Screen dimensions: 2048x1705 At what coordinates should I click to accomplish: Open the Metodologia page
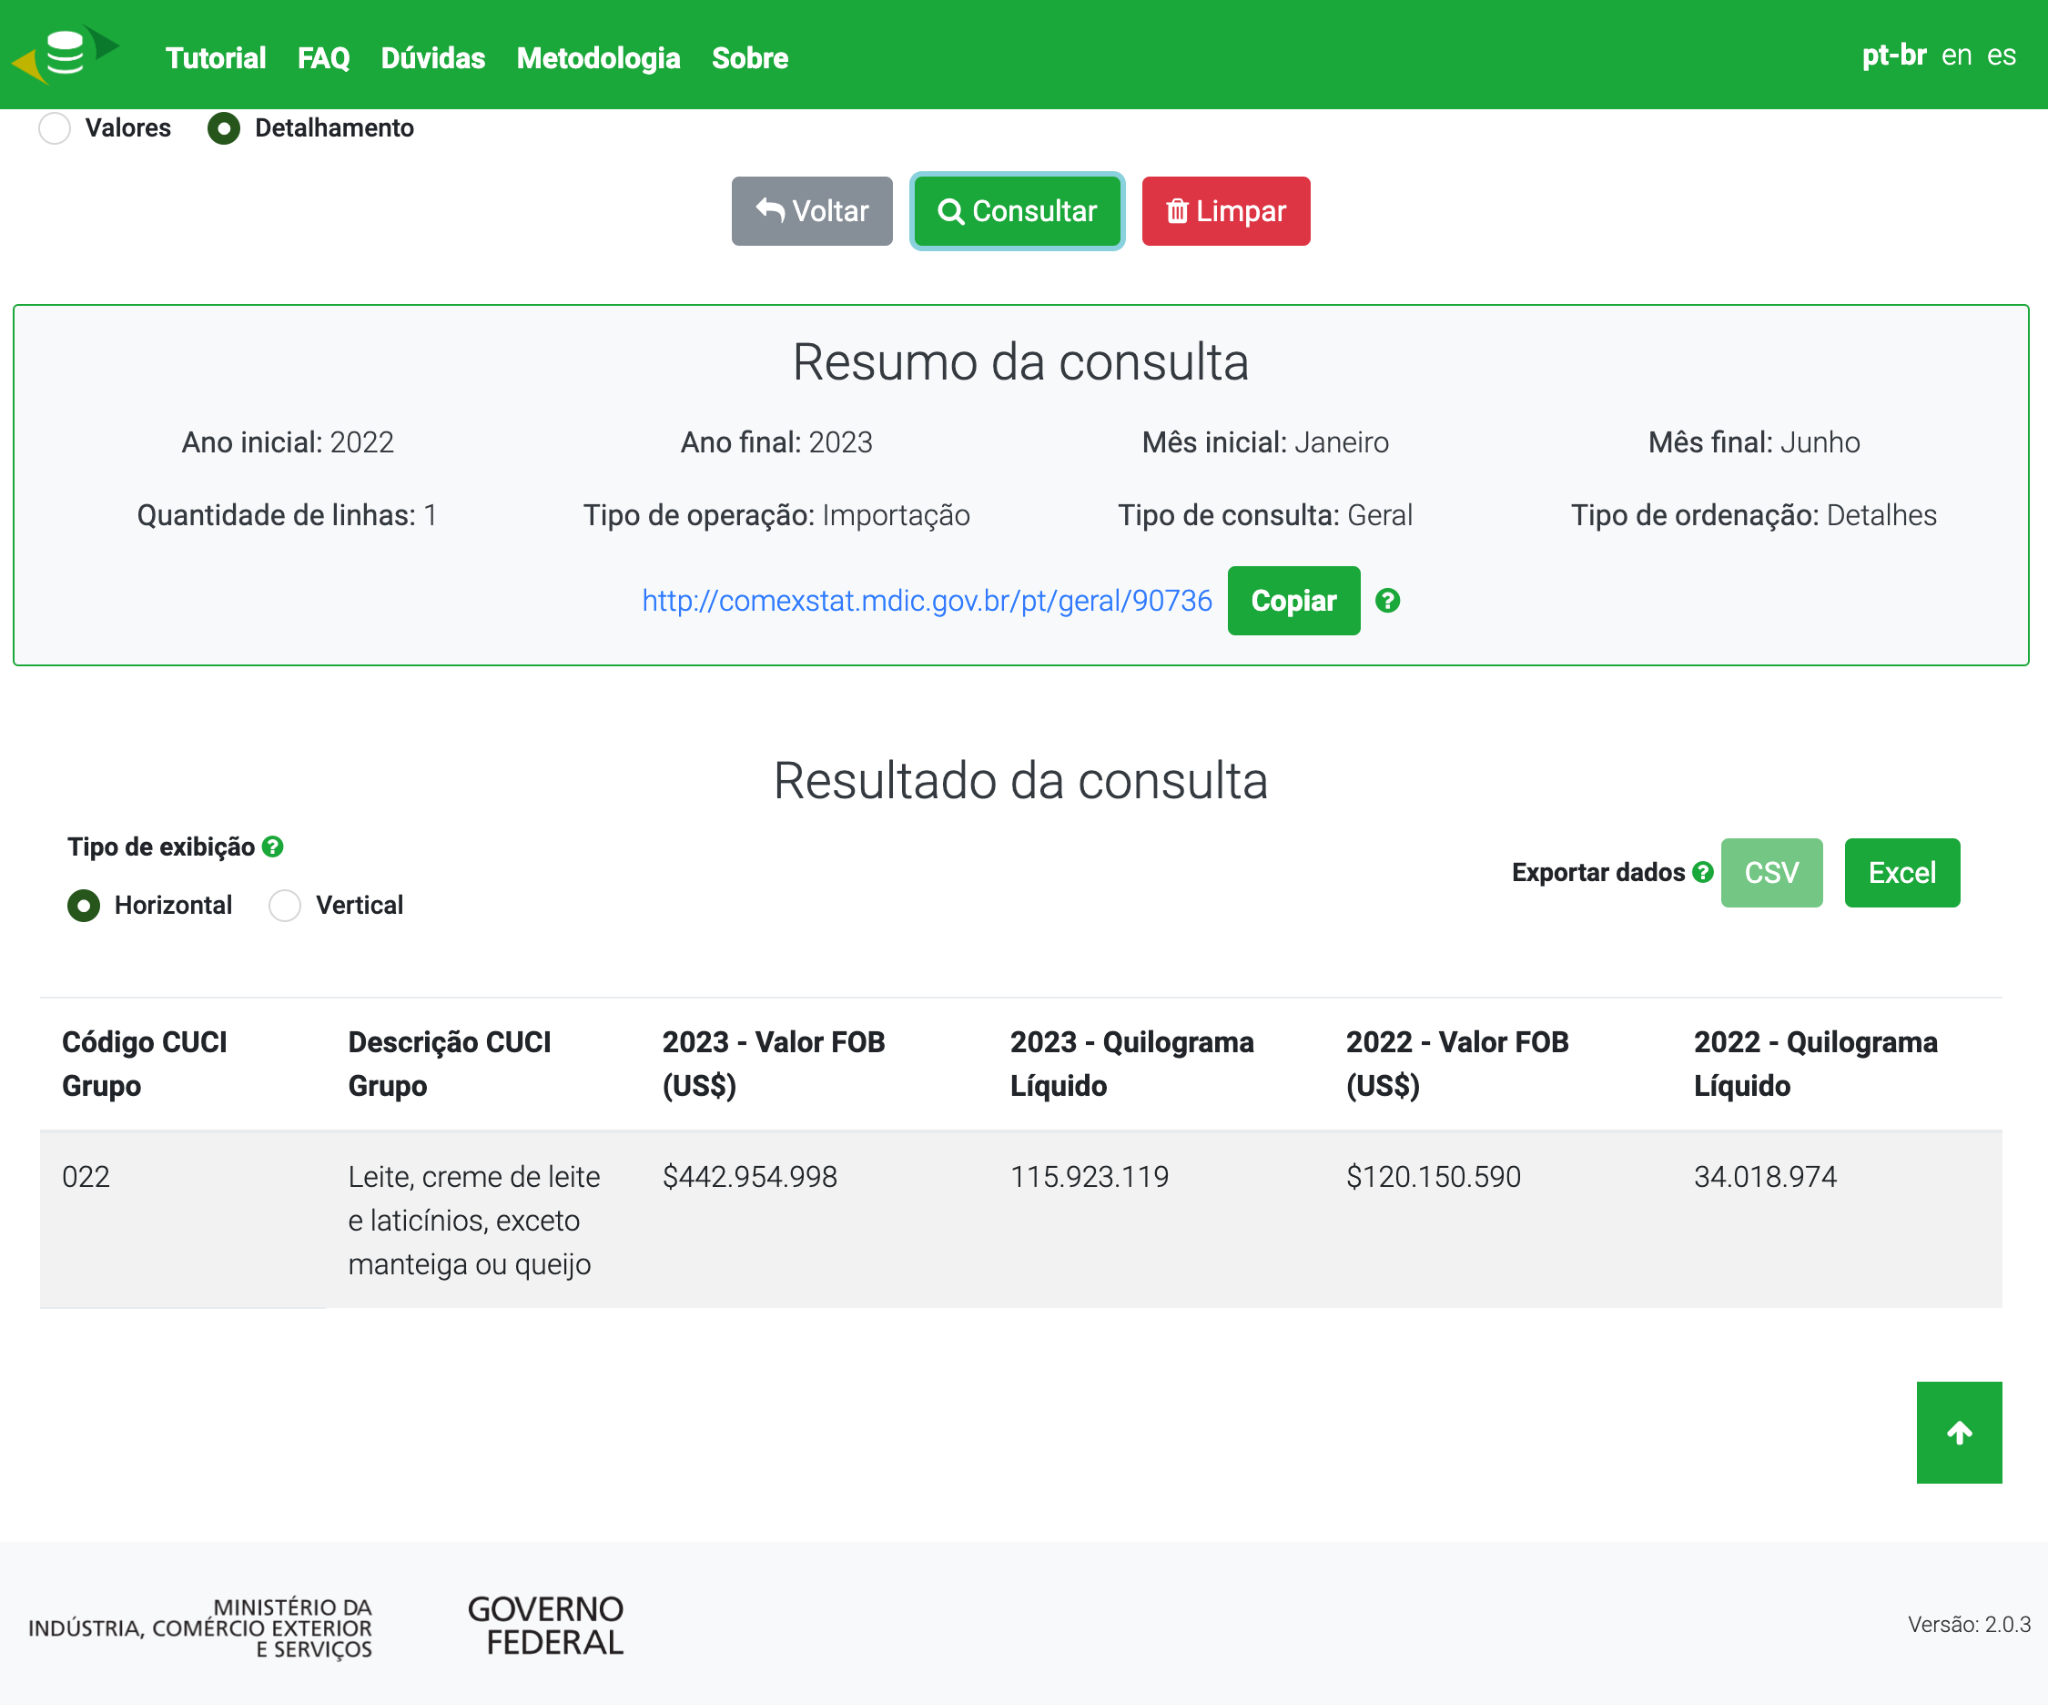pos(598,58)
